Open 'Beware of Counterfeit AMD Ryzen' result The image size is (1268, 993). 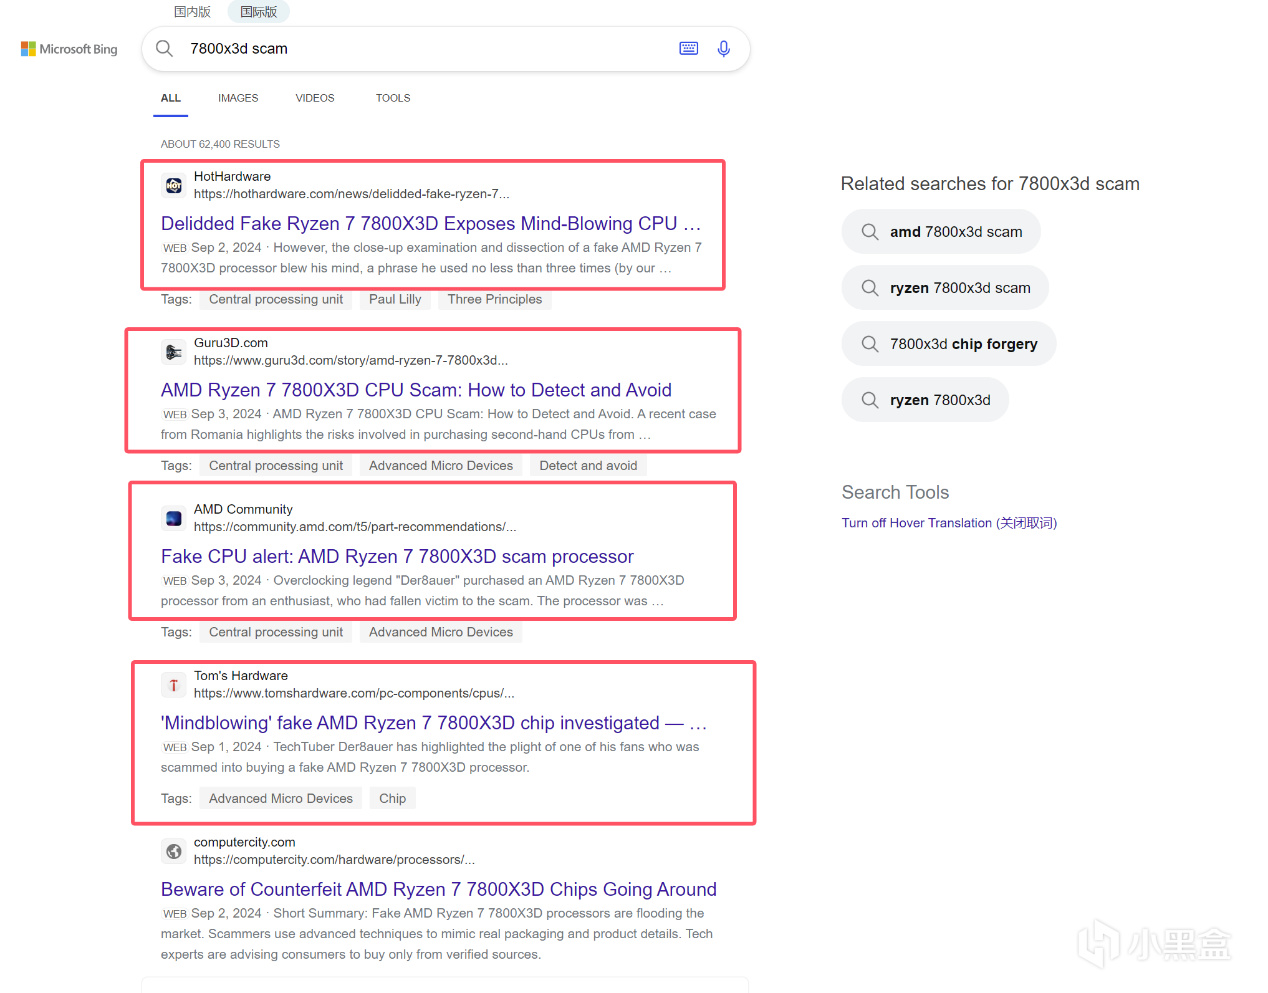pos(439,890)
